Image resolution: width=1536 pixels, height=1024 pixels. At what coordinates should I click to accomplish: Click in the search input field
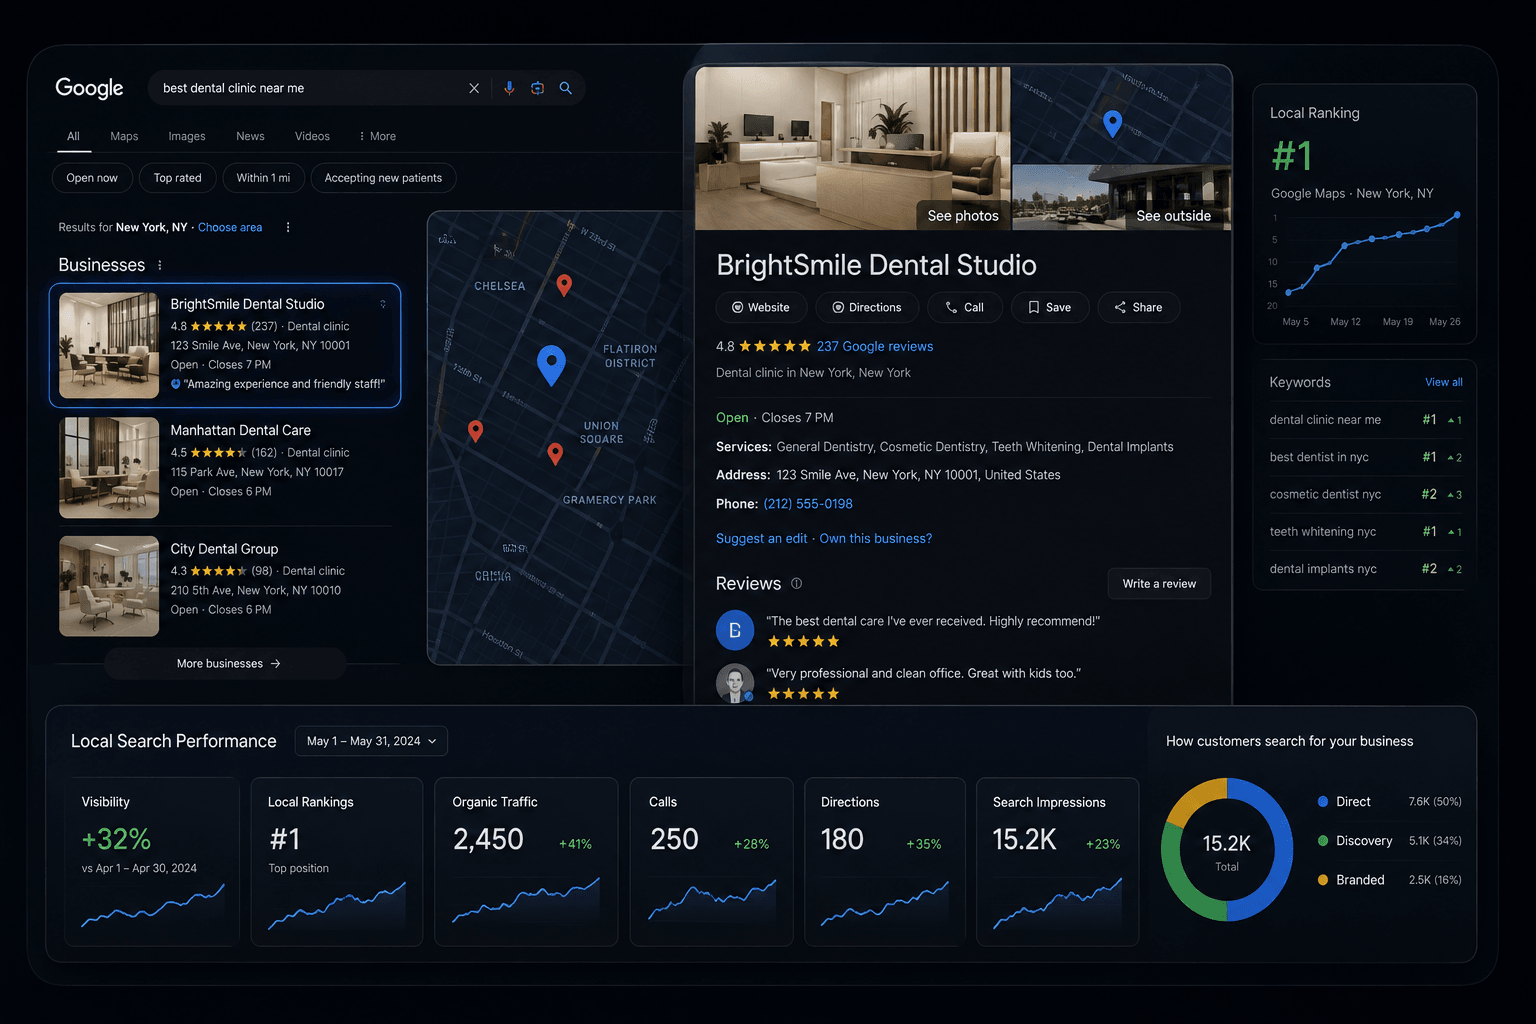[x=310, y=88]
